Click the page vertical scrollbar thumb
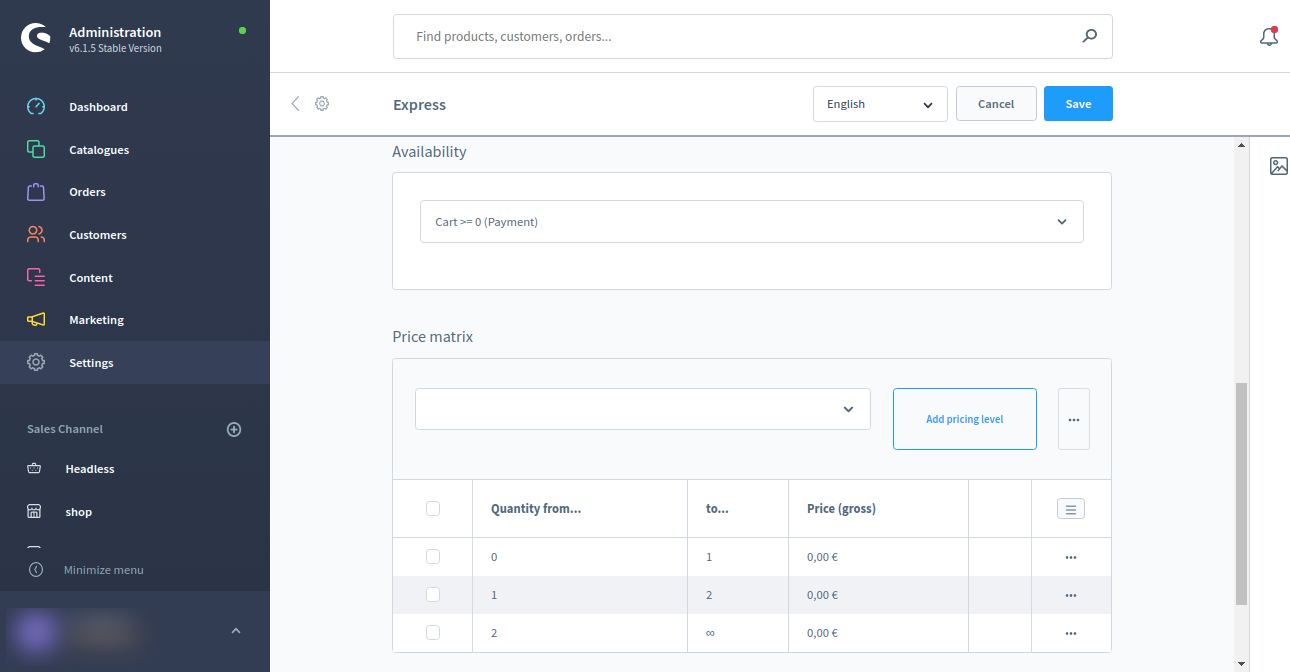Screen dimensions: 1290x672 pos(1241,493)
